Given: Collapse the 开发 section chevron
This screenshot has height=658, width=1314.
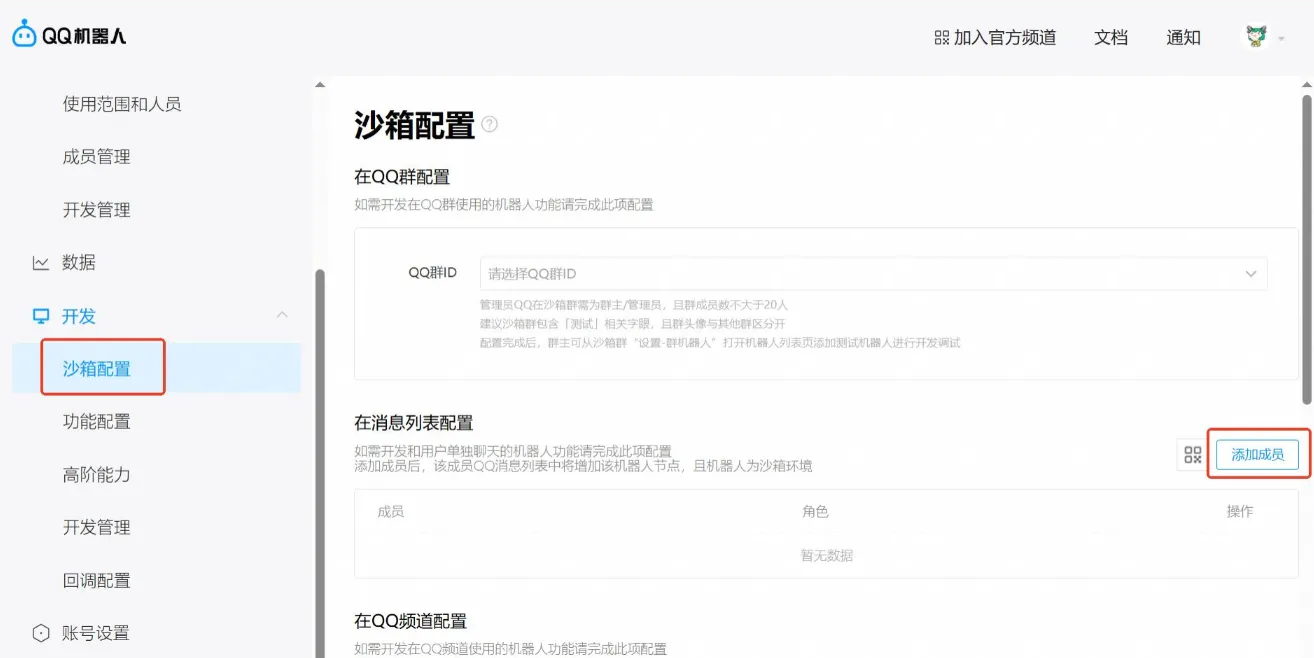Looking at the screenshot, I should pos(282,315).
